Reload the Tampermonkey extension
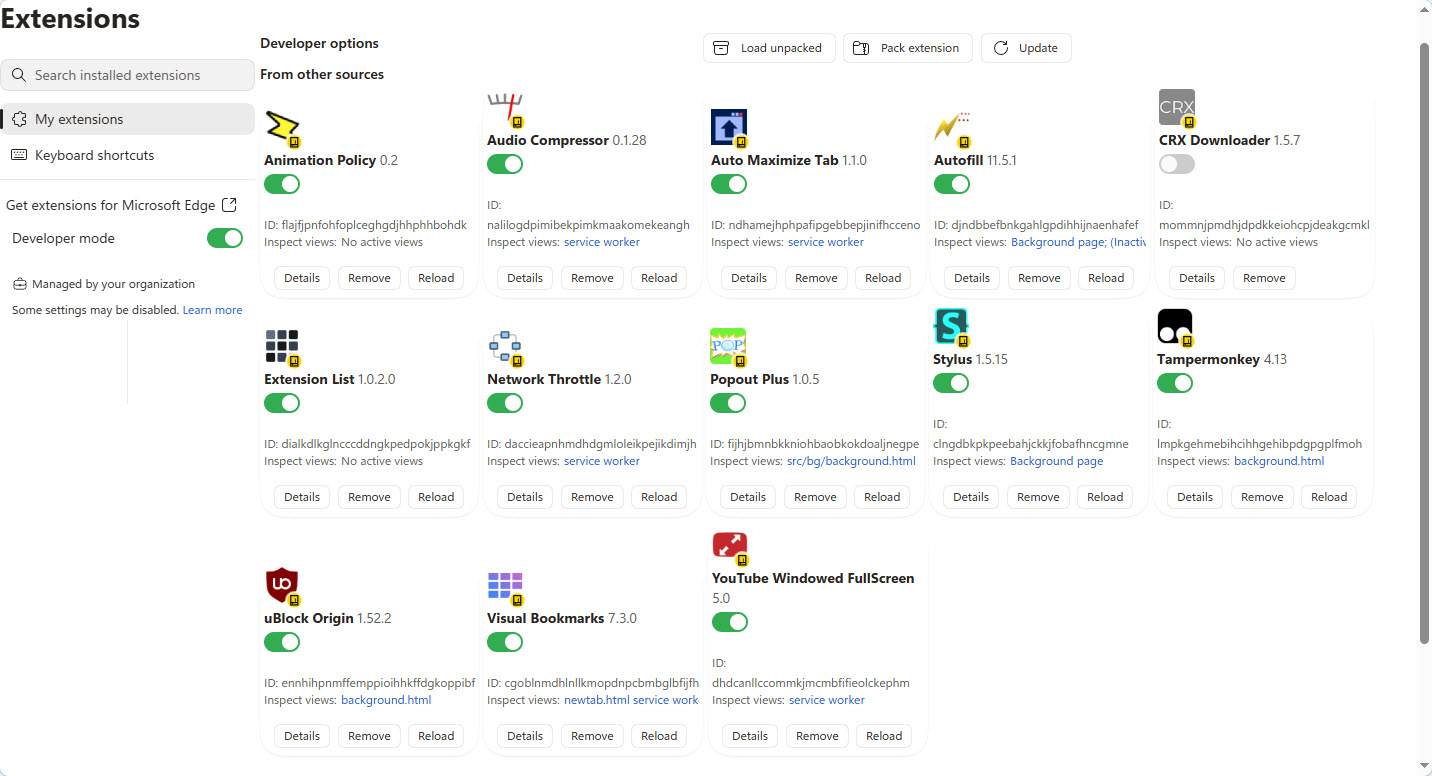This screenshot has height=776, width=1432. tap(1329, 497)
